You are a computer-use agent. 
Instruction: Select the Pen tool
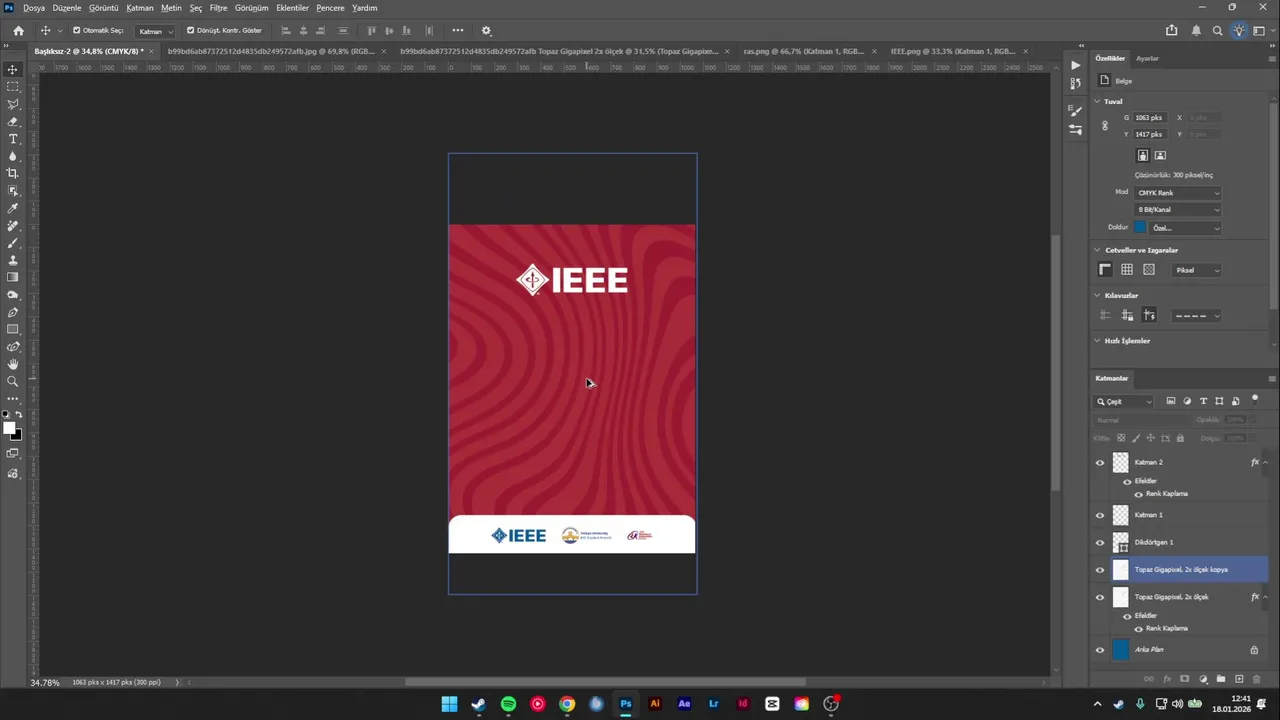(x=13, y=312)
